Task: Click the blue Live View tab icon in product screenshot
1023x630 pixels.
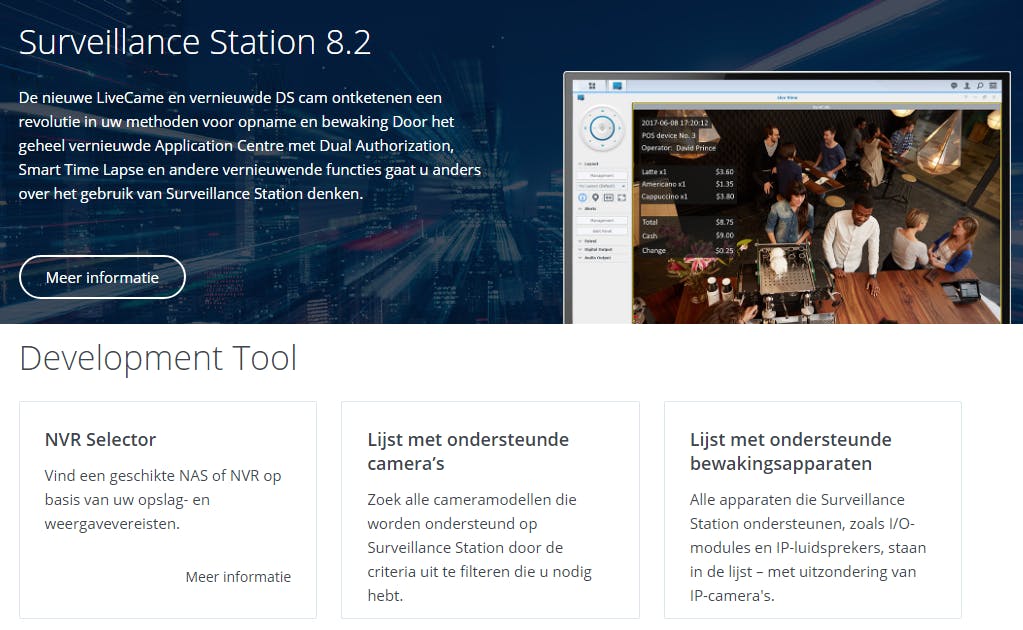Action: pyautogui.click(x=617, y=85)
